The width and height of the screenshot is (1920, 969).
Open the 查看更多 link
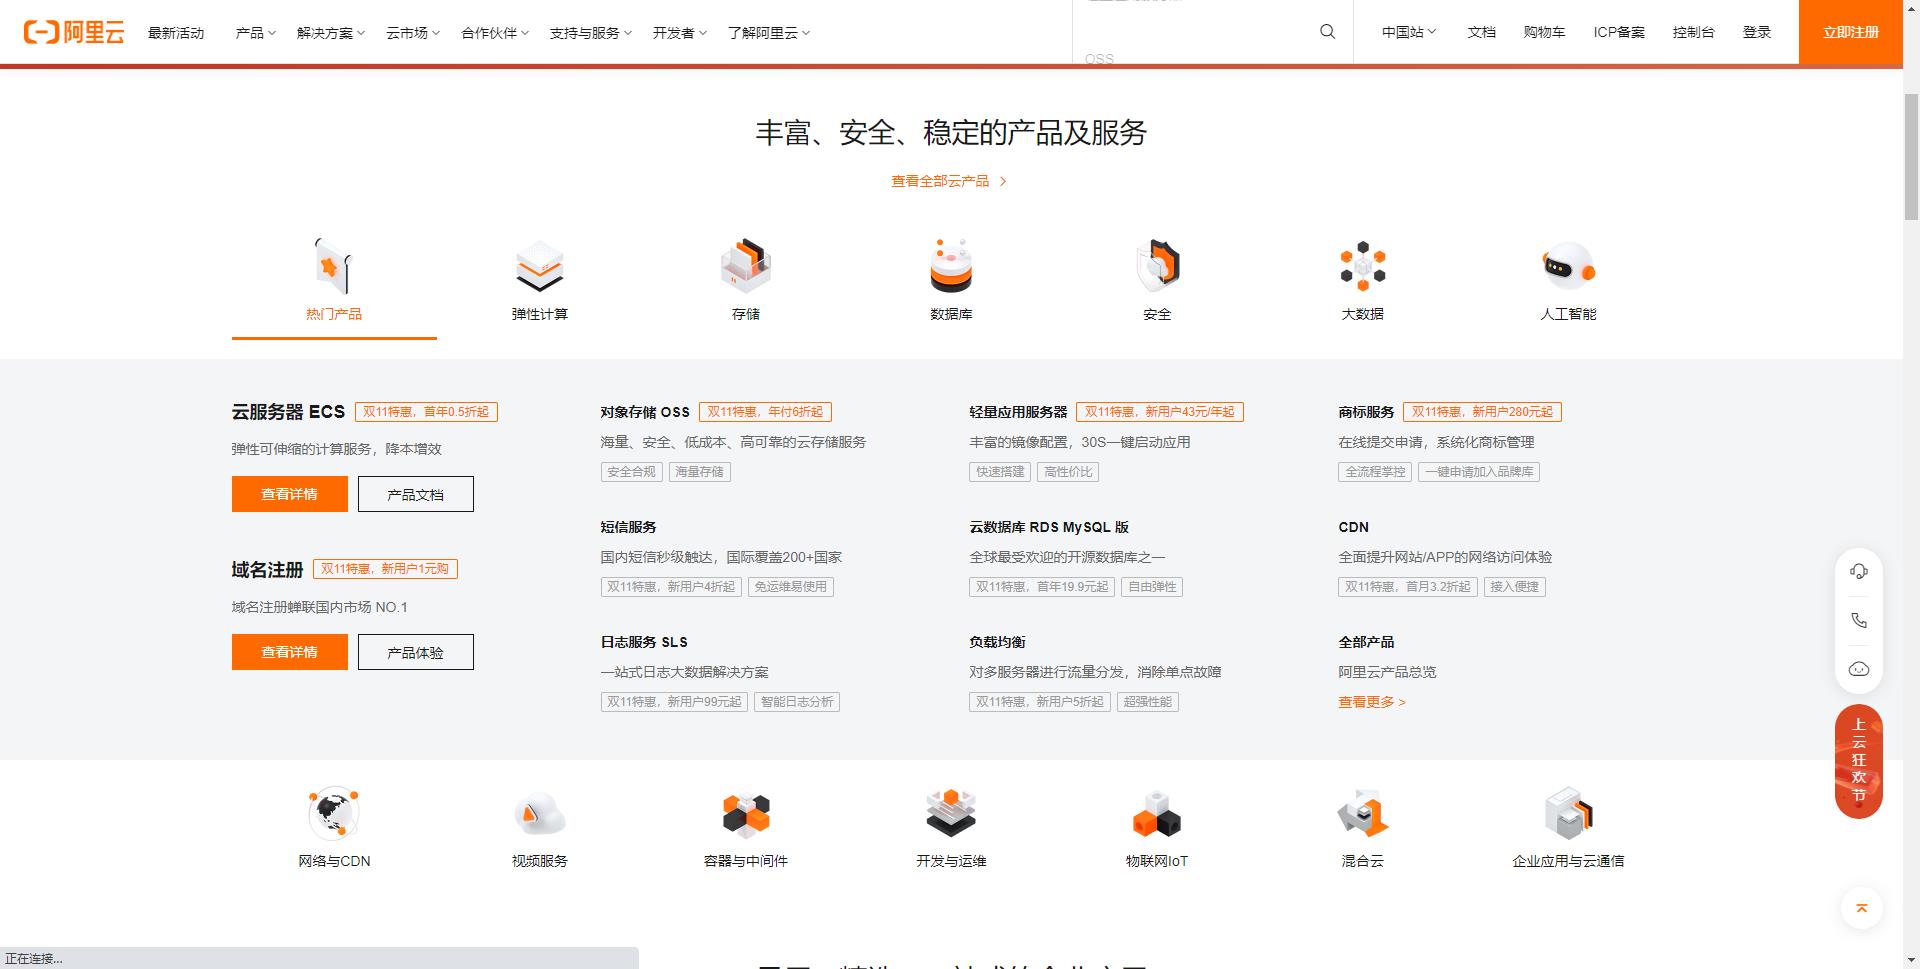1372,702
